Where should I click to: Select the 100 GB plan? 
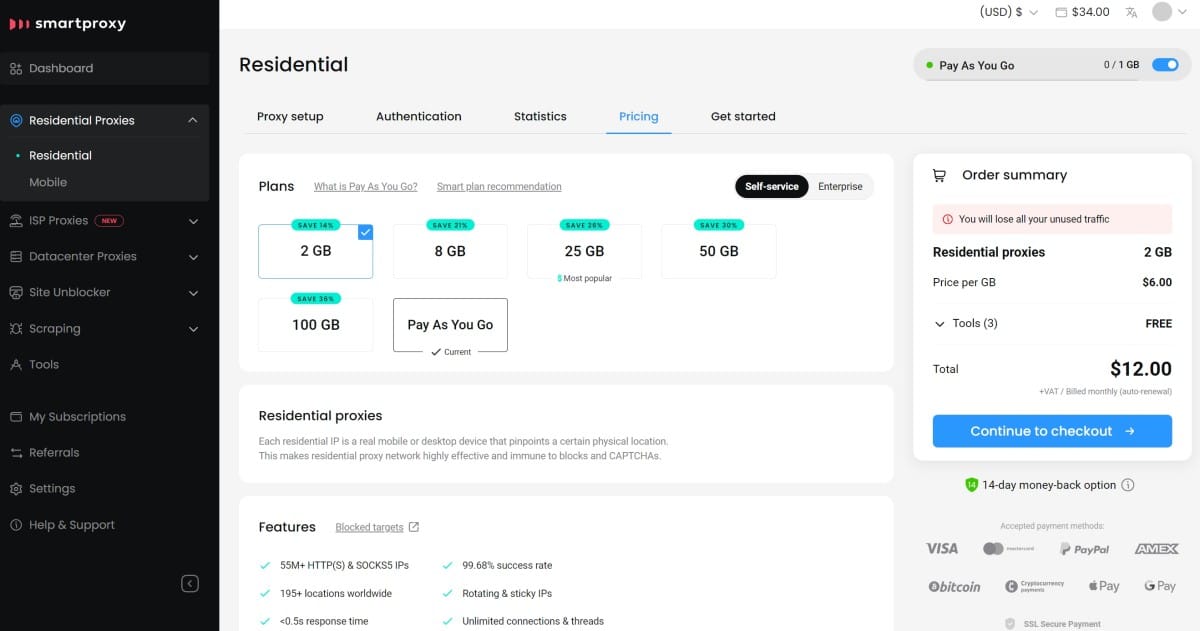(x=316, y=325)
